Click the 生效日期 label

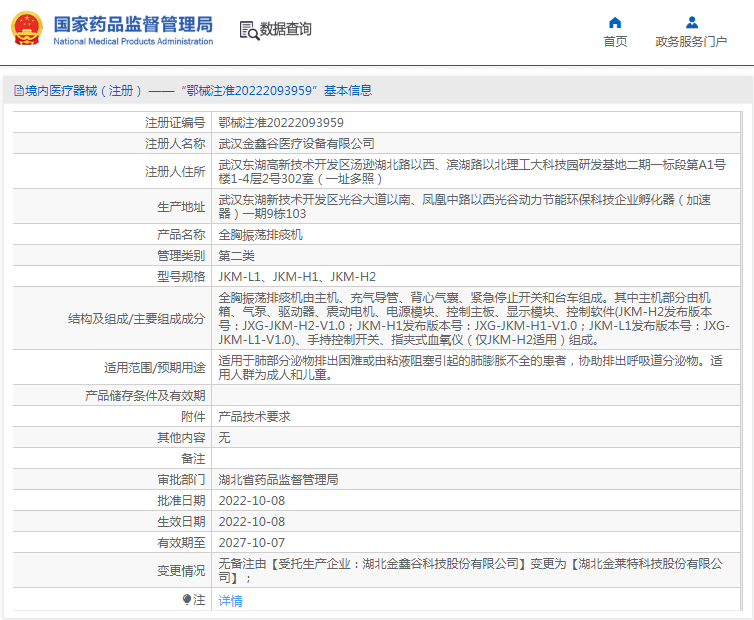[x=181, y=521]
